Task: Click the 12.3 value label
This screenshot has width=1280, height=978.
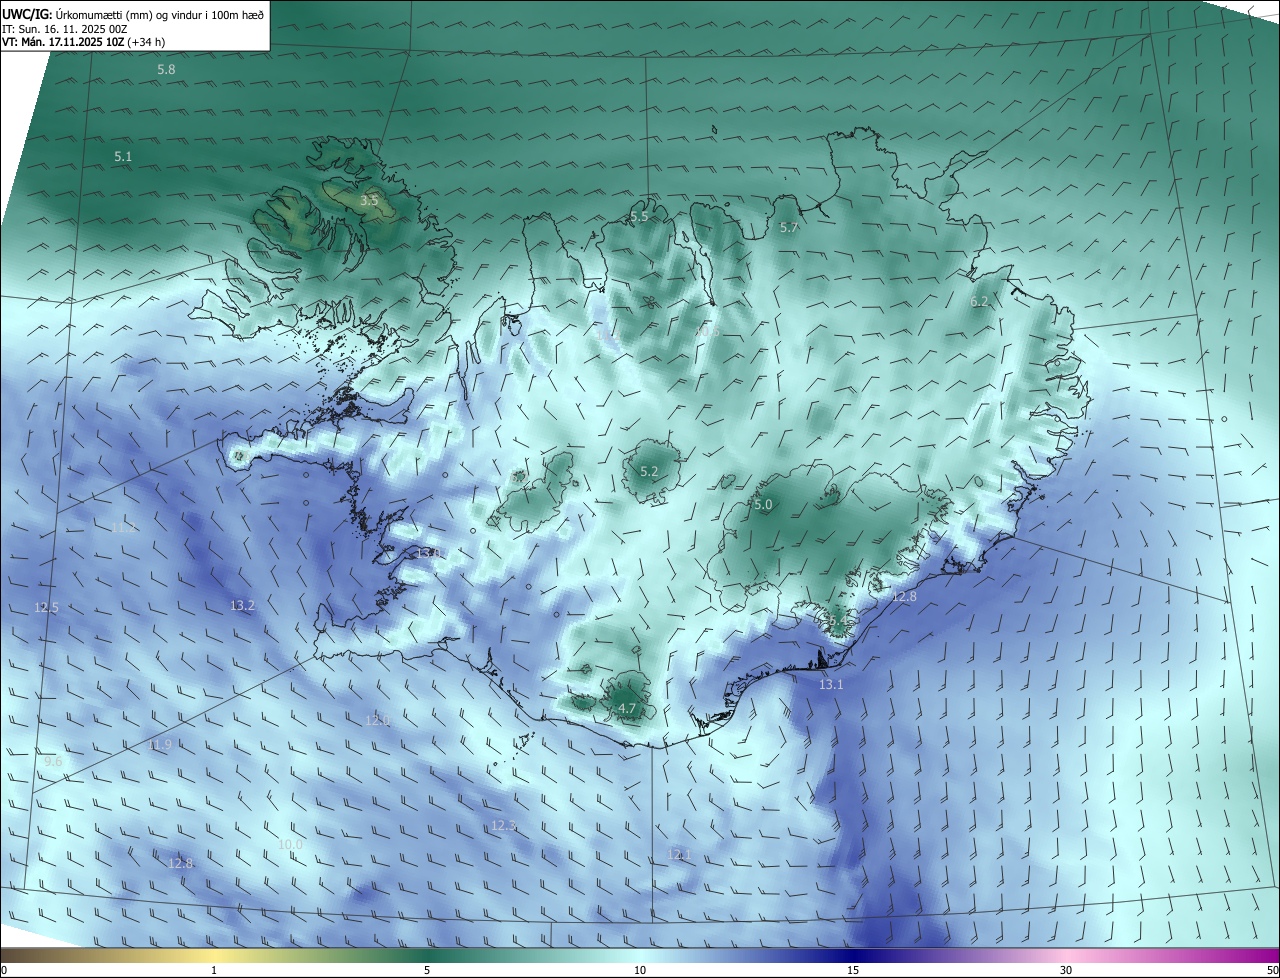Action: coord(503,826)
